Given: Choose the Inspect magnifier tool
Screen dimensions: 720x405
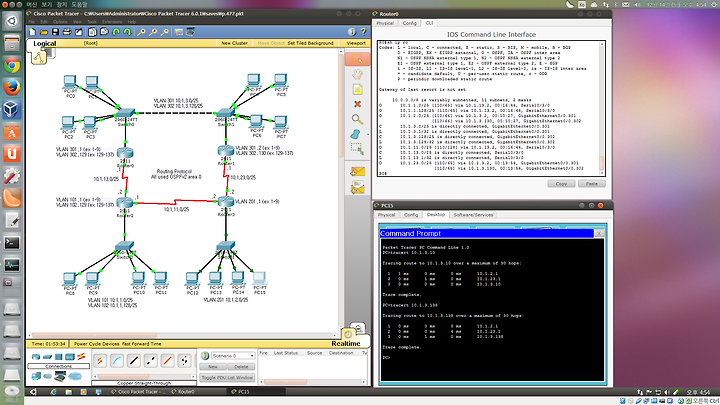Looking at the screenshot, I should click(357, 119).
